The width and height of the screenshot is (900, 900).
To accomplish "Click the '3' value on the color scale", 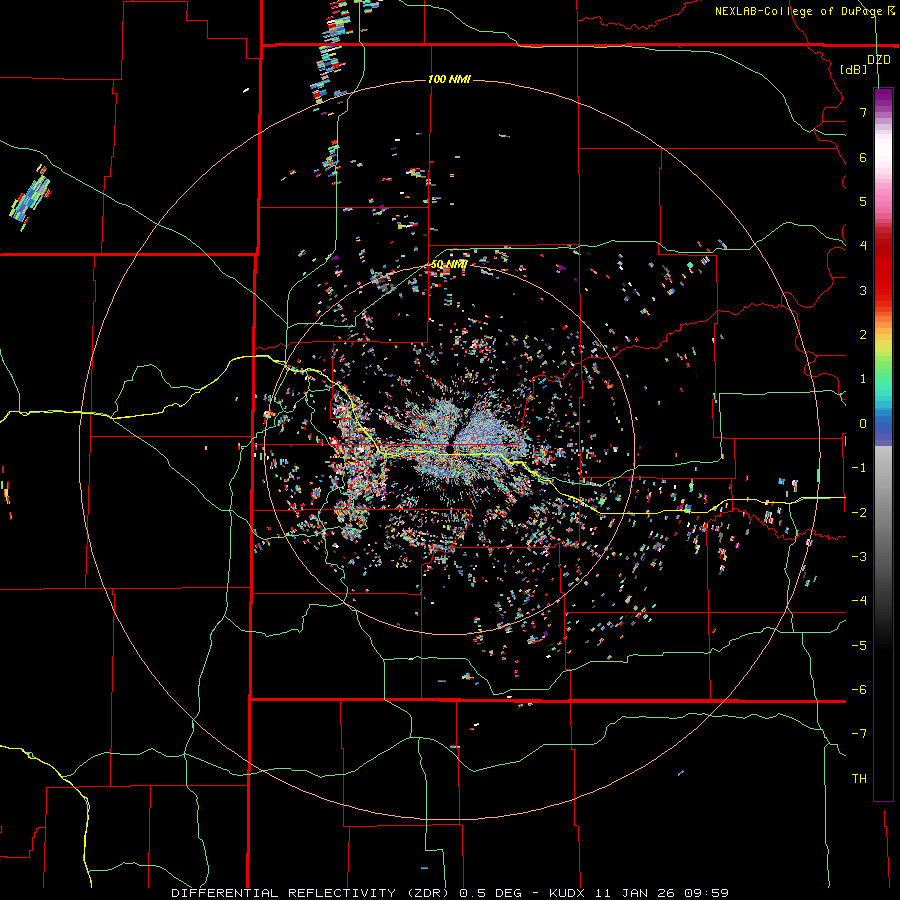I will [863, 290].
